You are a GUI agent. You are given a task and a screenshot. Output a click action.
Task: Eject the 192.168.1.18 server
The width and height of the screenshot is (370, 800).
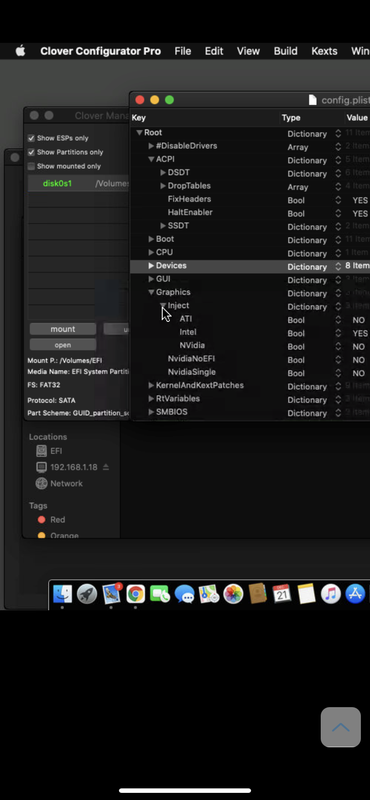[106, 467]
